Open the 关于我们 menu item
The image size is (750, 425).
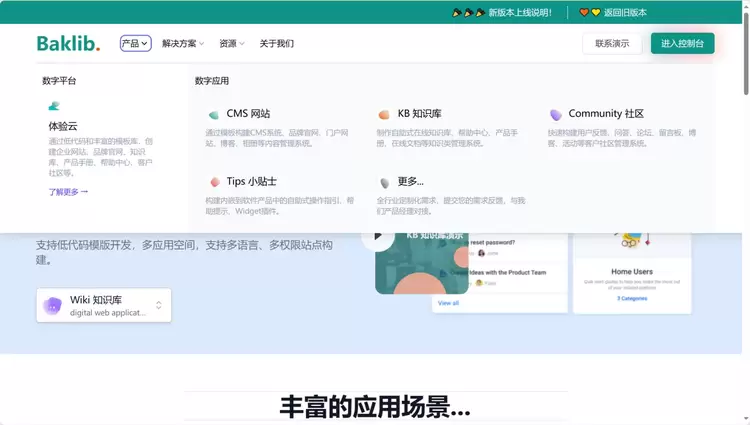[x=277, y=43]
